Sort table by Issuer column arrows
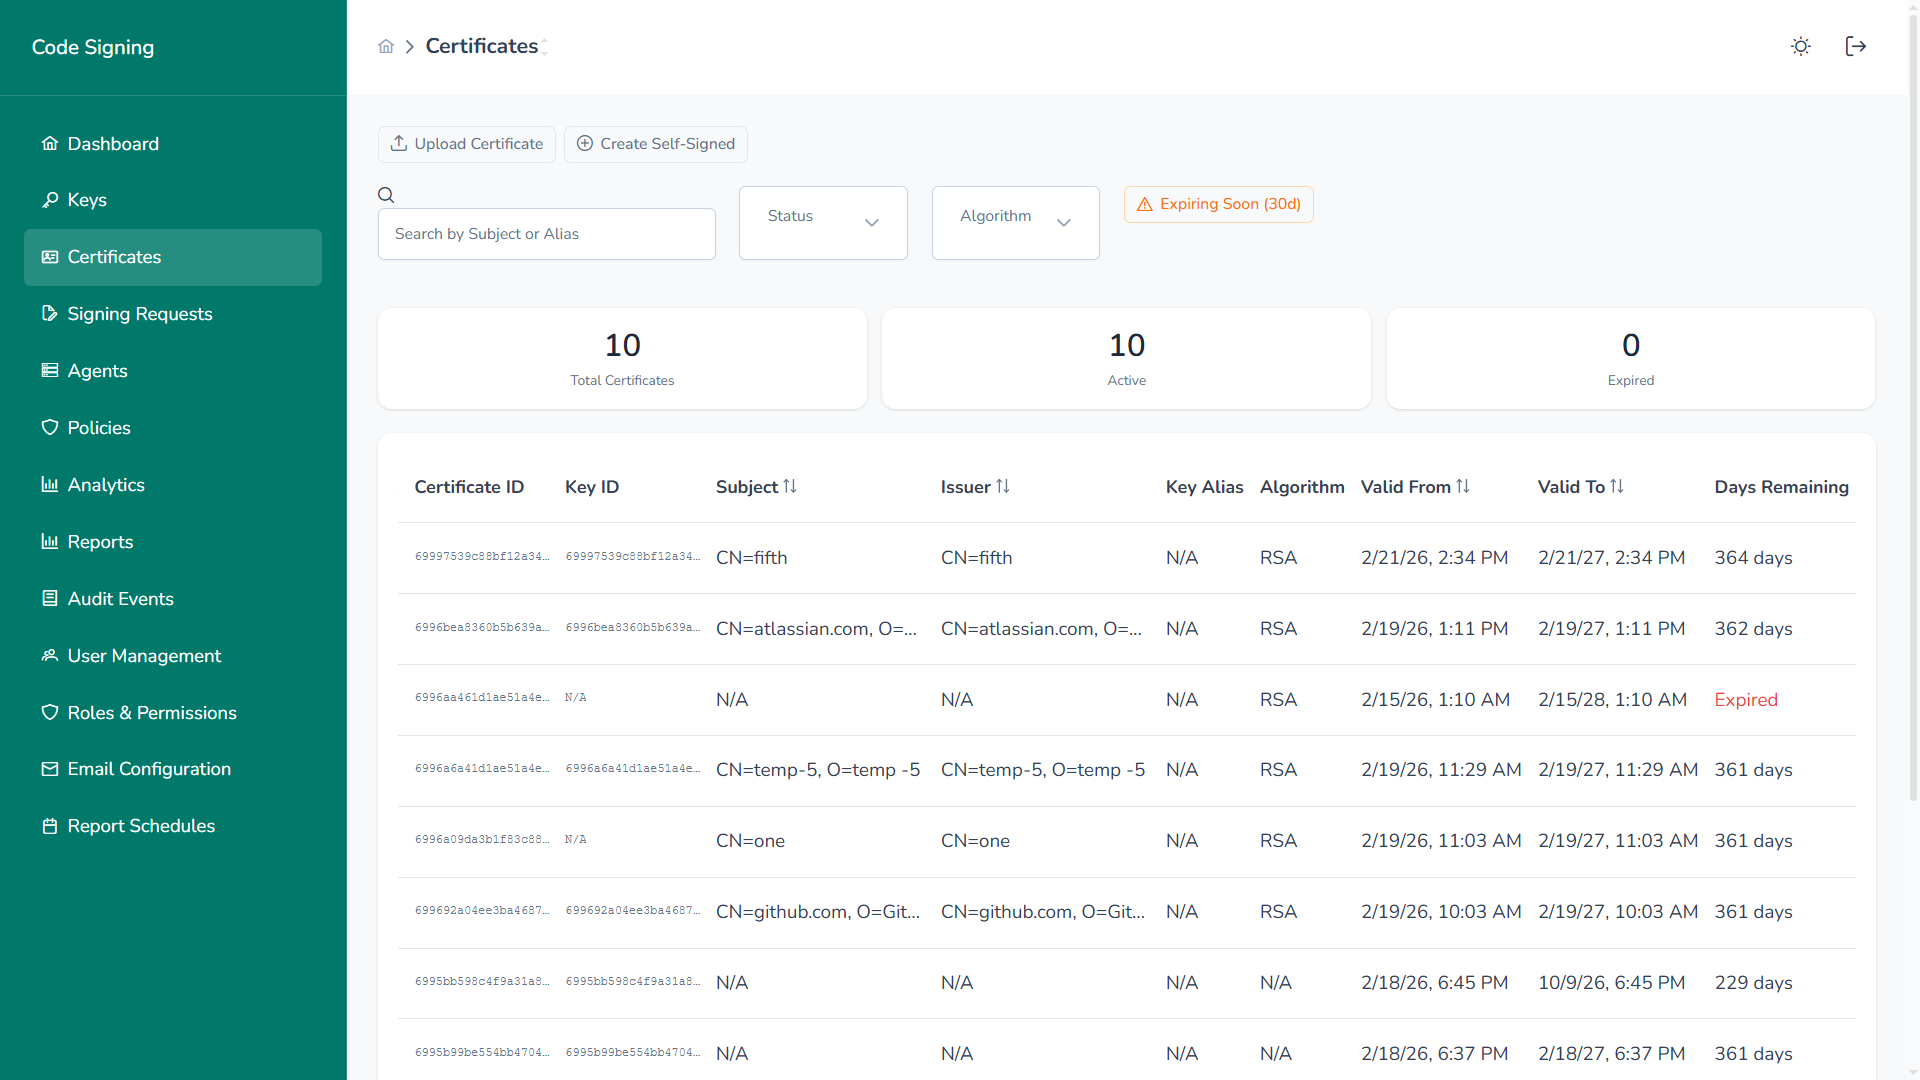The width and height of the screenshot is (1920, 1080). point(1003,487)
